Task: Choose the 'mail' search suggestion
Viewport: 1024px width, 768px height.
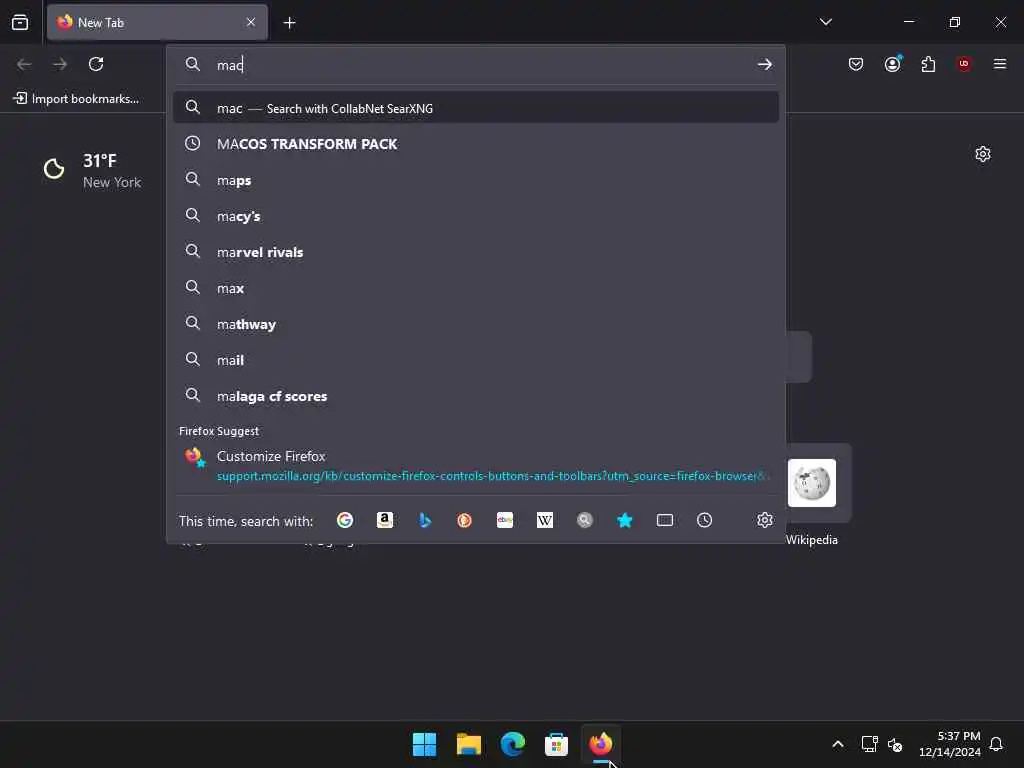Action: pyautogui.click(x=475, y=359)
